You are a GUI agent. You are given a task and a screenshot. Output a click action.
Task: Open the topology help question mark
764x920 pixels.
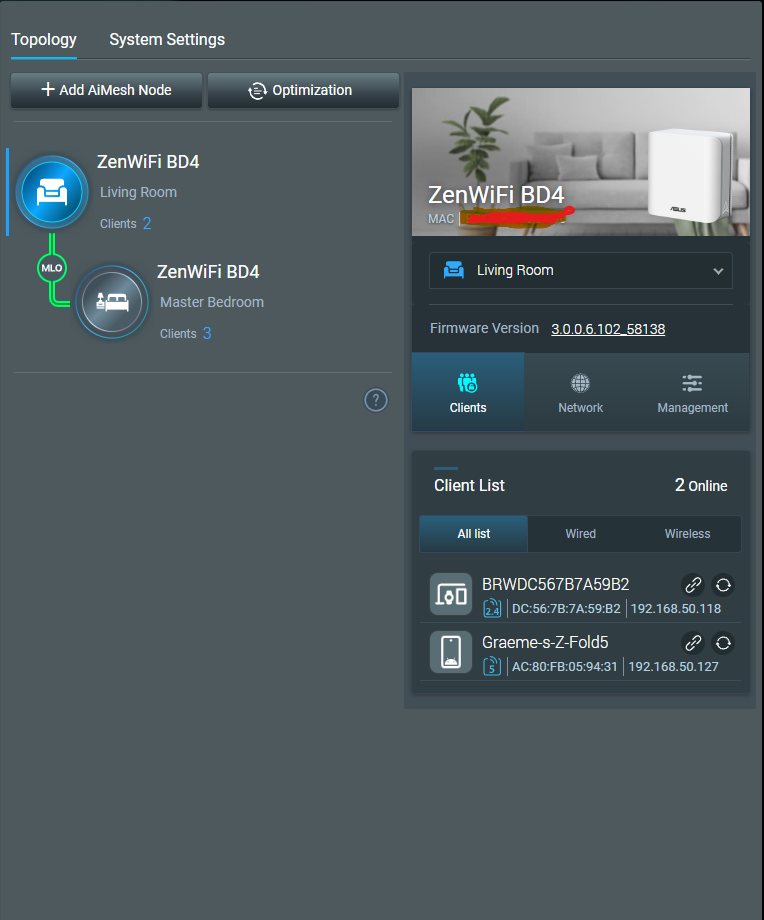[376, 400]
